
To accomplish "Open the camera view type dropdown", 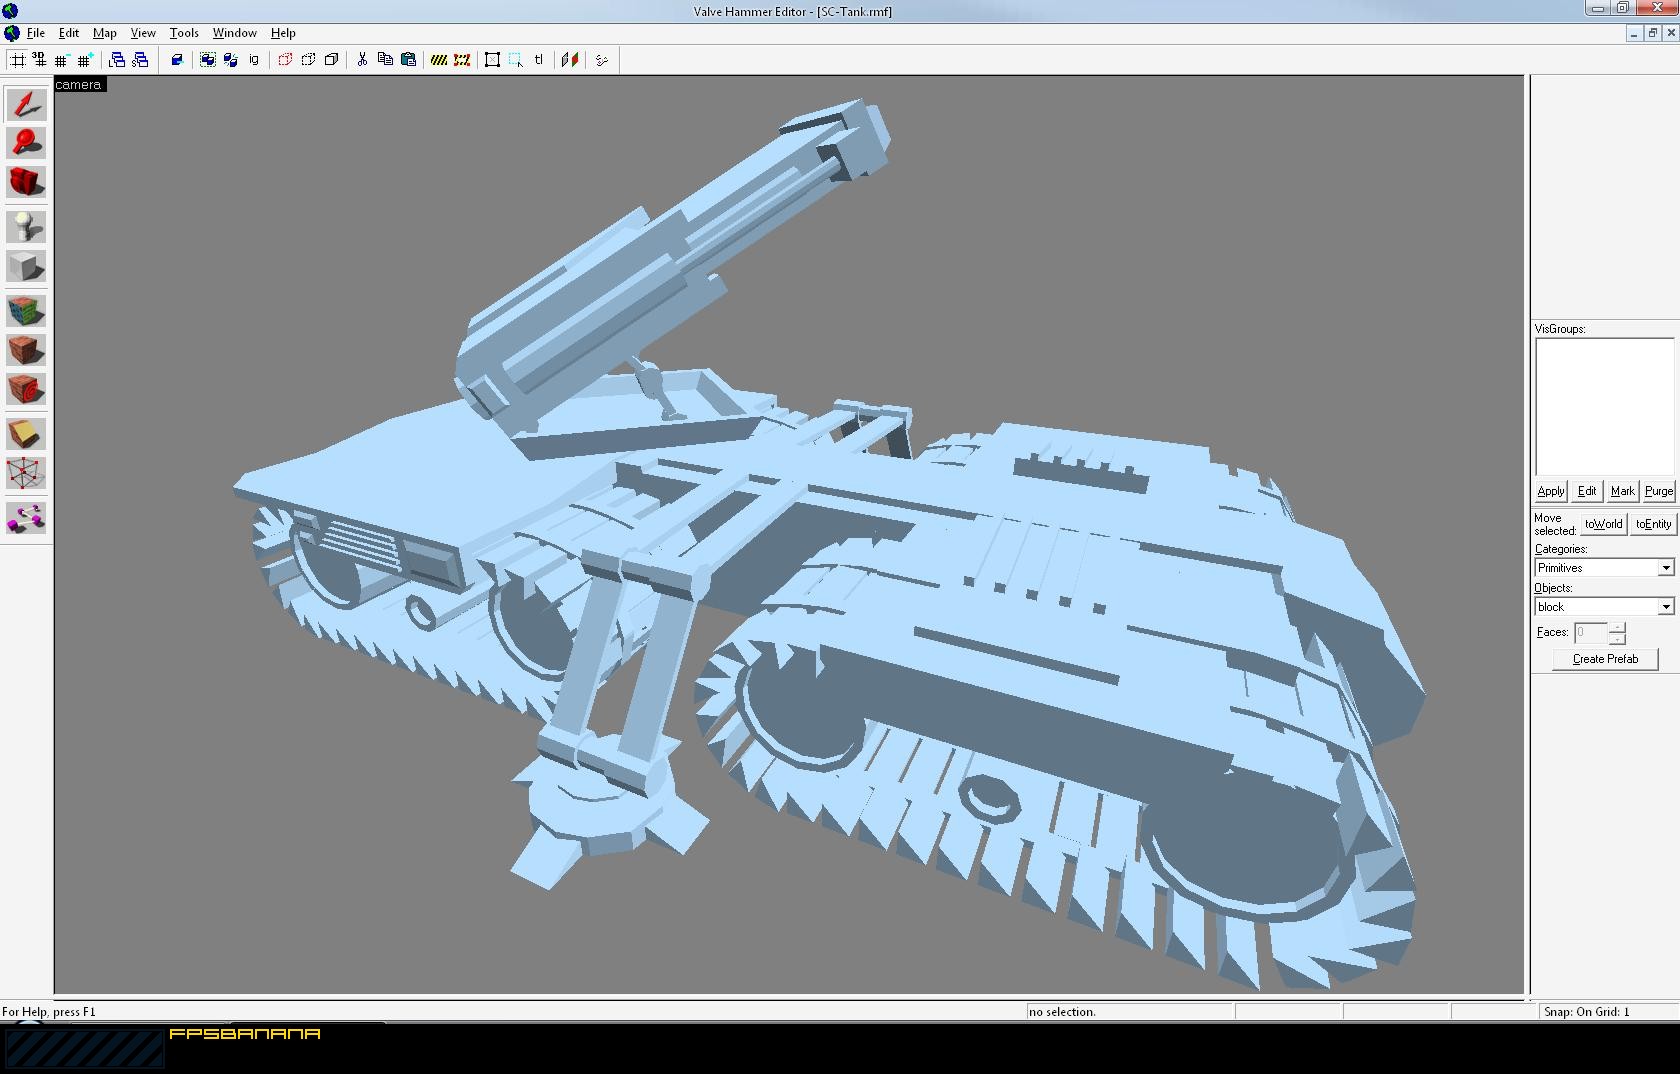I will pos(80,85).
